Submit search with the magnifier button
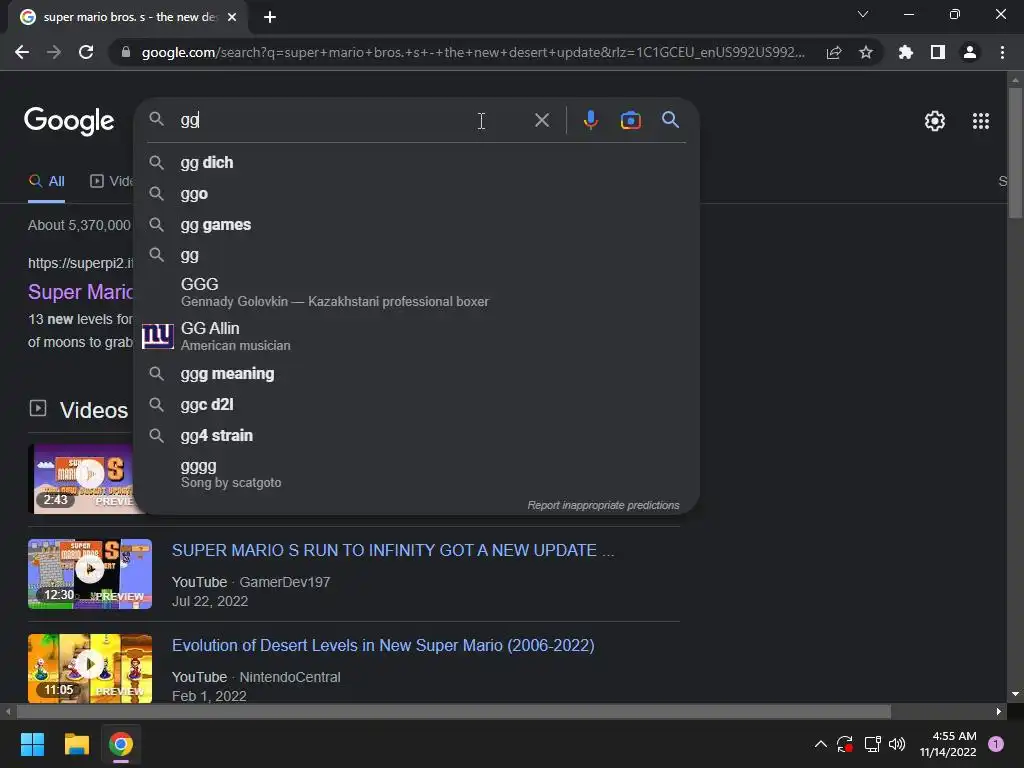 tap(670, 120)
